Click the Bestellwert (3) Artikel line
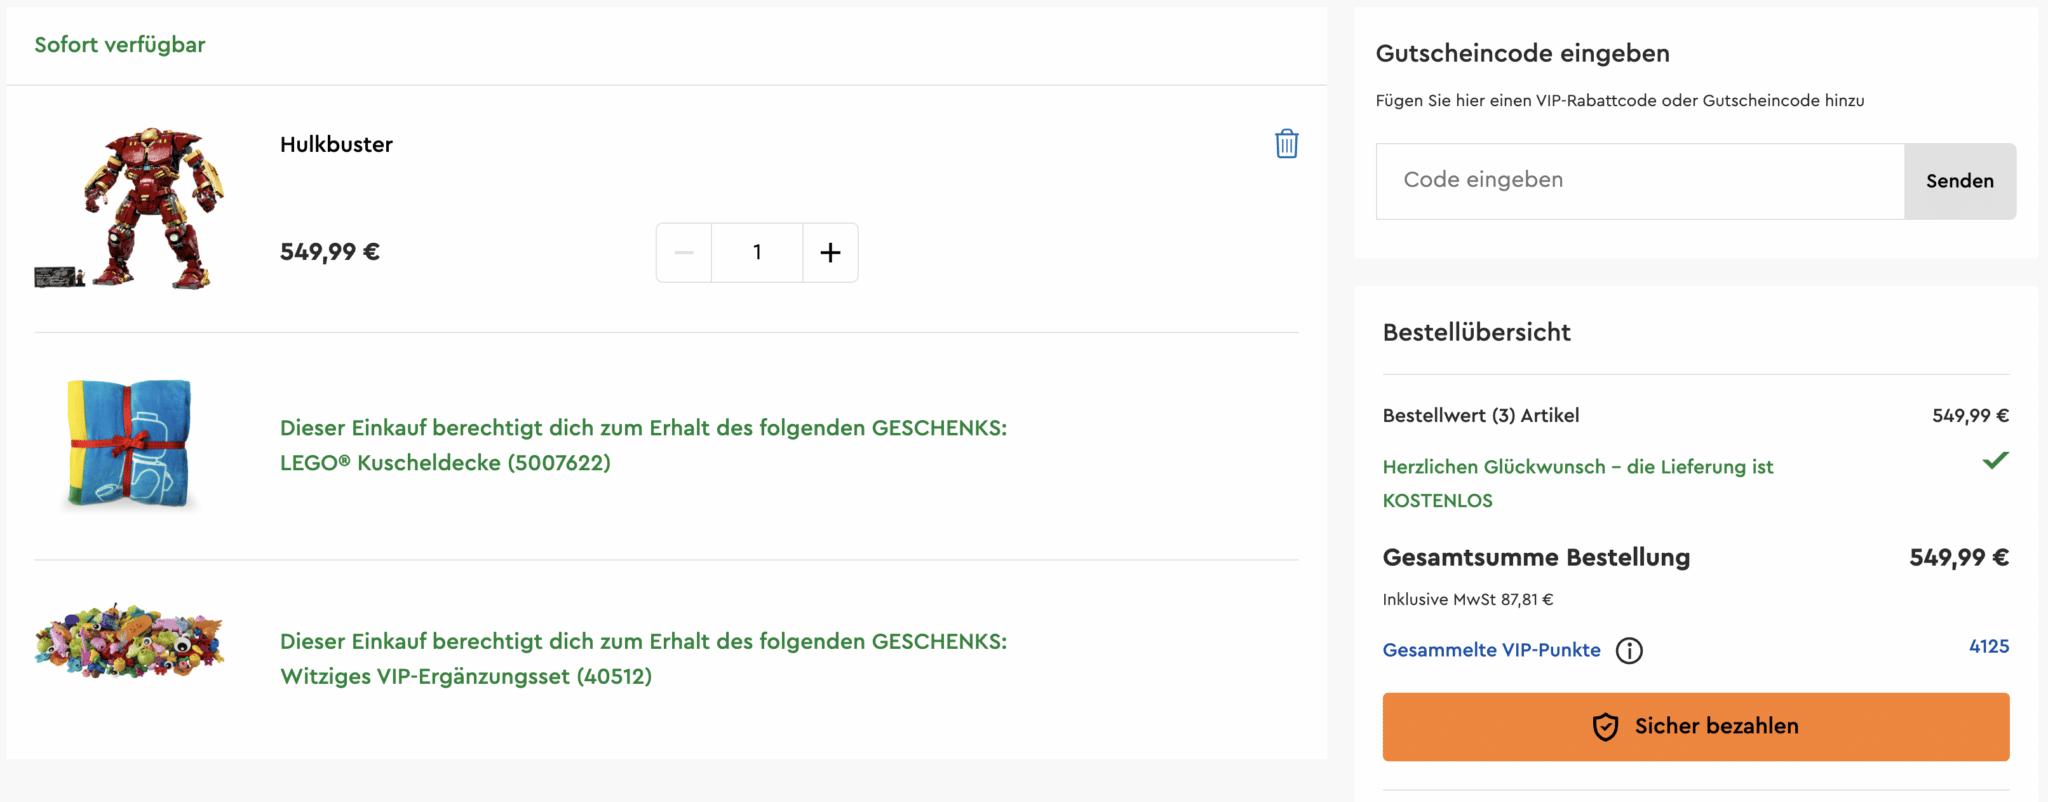Image resolution: width=2048 pixels, height=802 pixels. click(1696, 415)
